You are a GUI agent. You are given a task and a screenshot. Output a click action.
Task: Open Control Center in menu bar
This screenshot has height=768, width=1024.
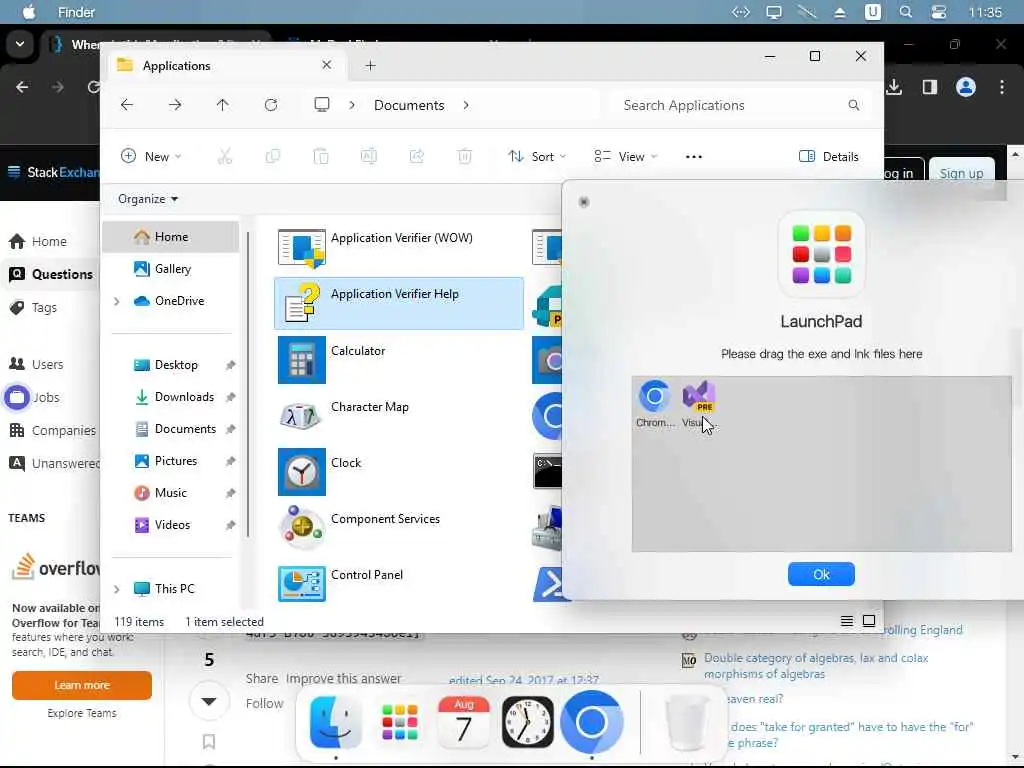pos(938,12)
